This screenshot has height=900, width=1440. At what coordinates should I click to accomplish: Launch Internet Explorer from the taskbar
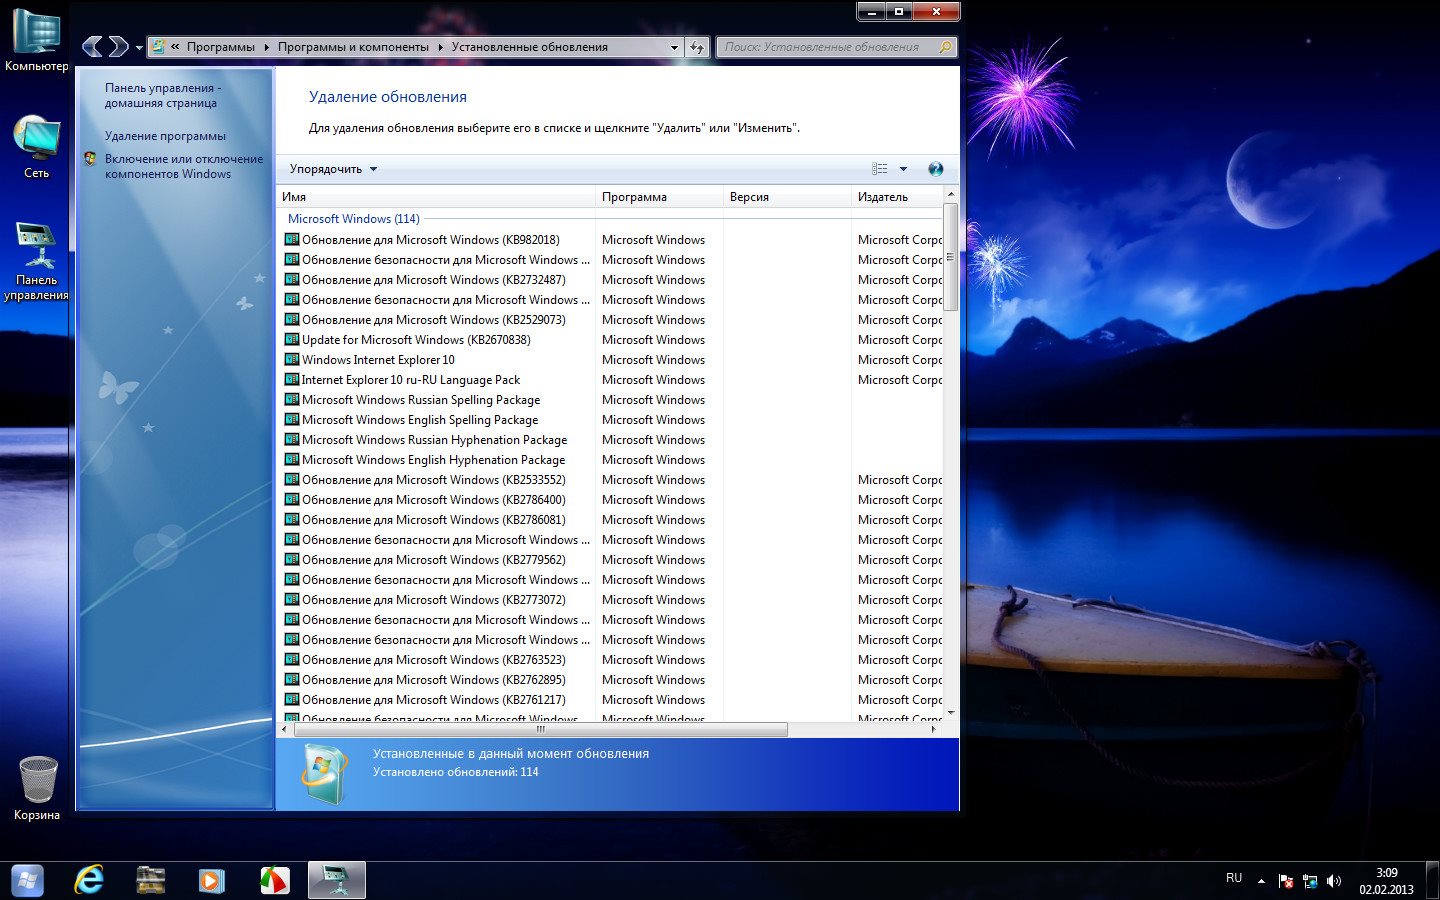tap(89, 881)
